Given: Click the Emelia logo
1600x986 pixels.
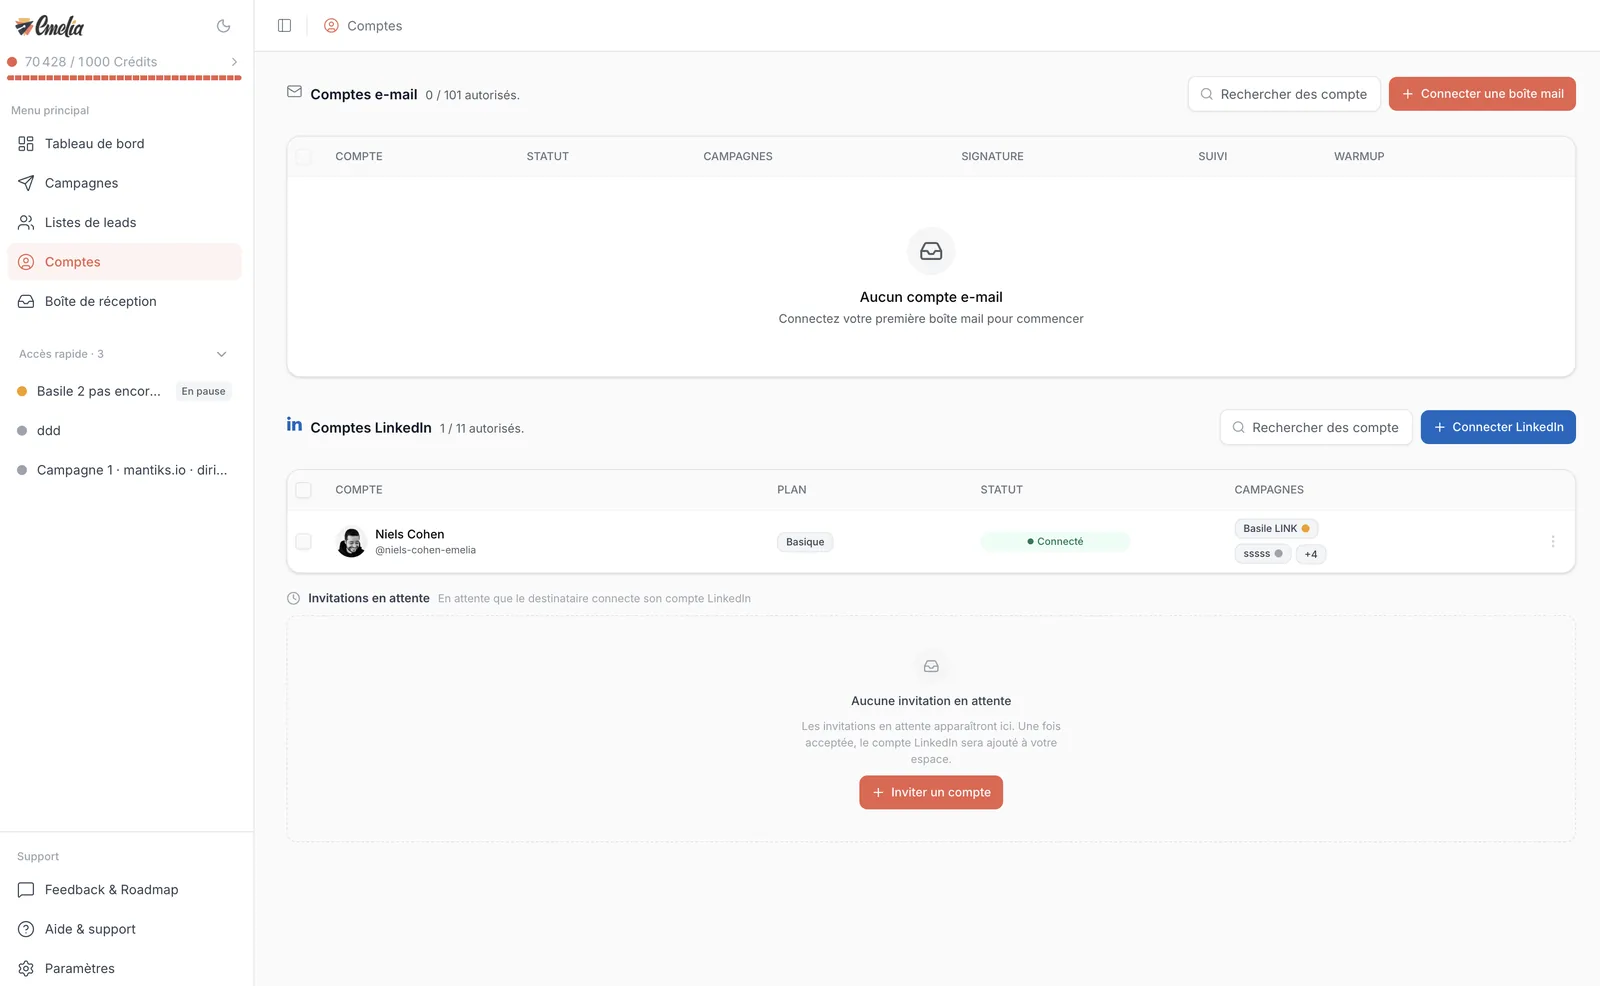Looking at the screenshot, I should pos(49,26).
